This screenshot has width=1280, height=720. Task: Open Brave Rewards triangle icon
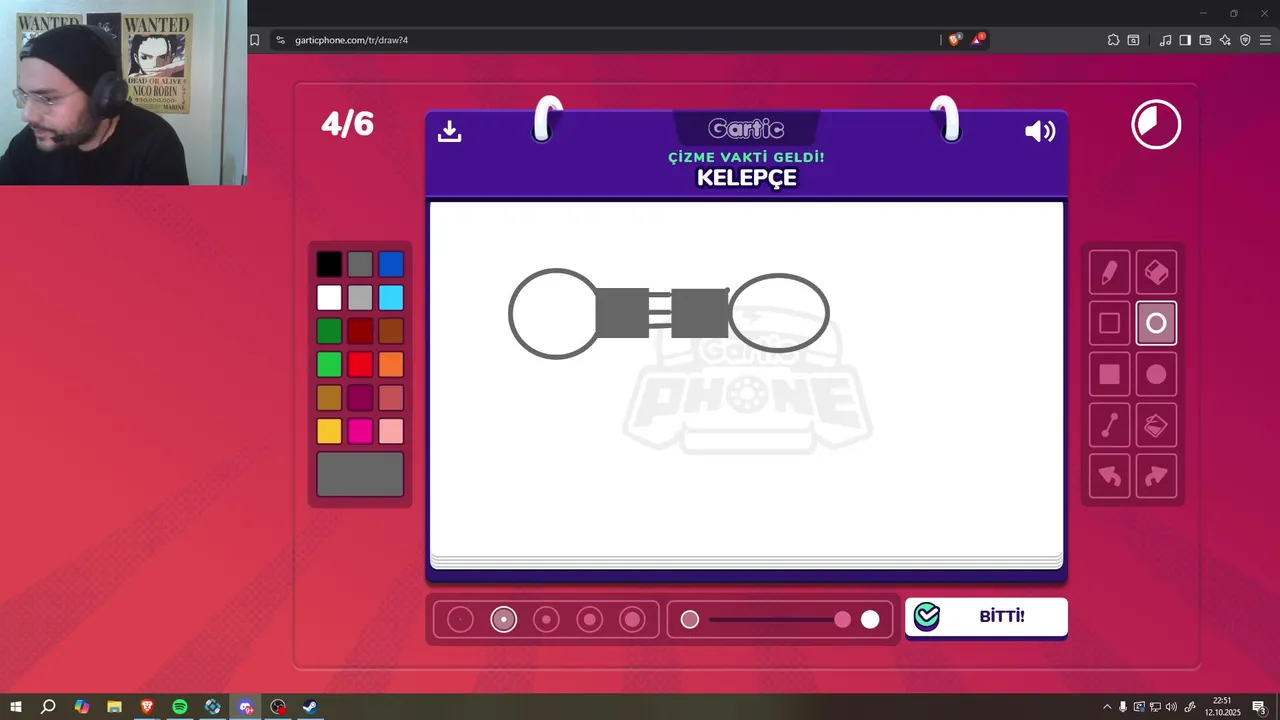click(978, 40)
